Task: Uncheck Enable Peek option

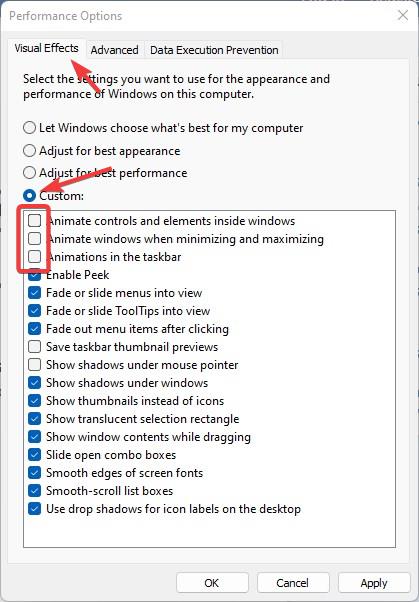Action: [x=35, y=275]
